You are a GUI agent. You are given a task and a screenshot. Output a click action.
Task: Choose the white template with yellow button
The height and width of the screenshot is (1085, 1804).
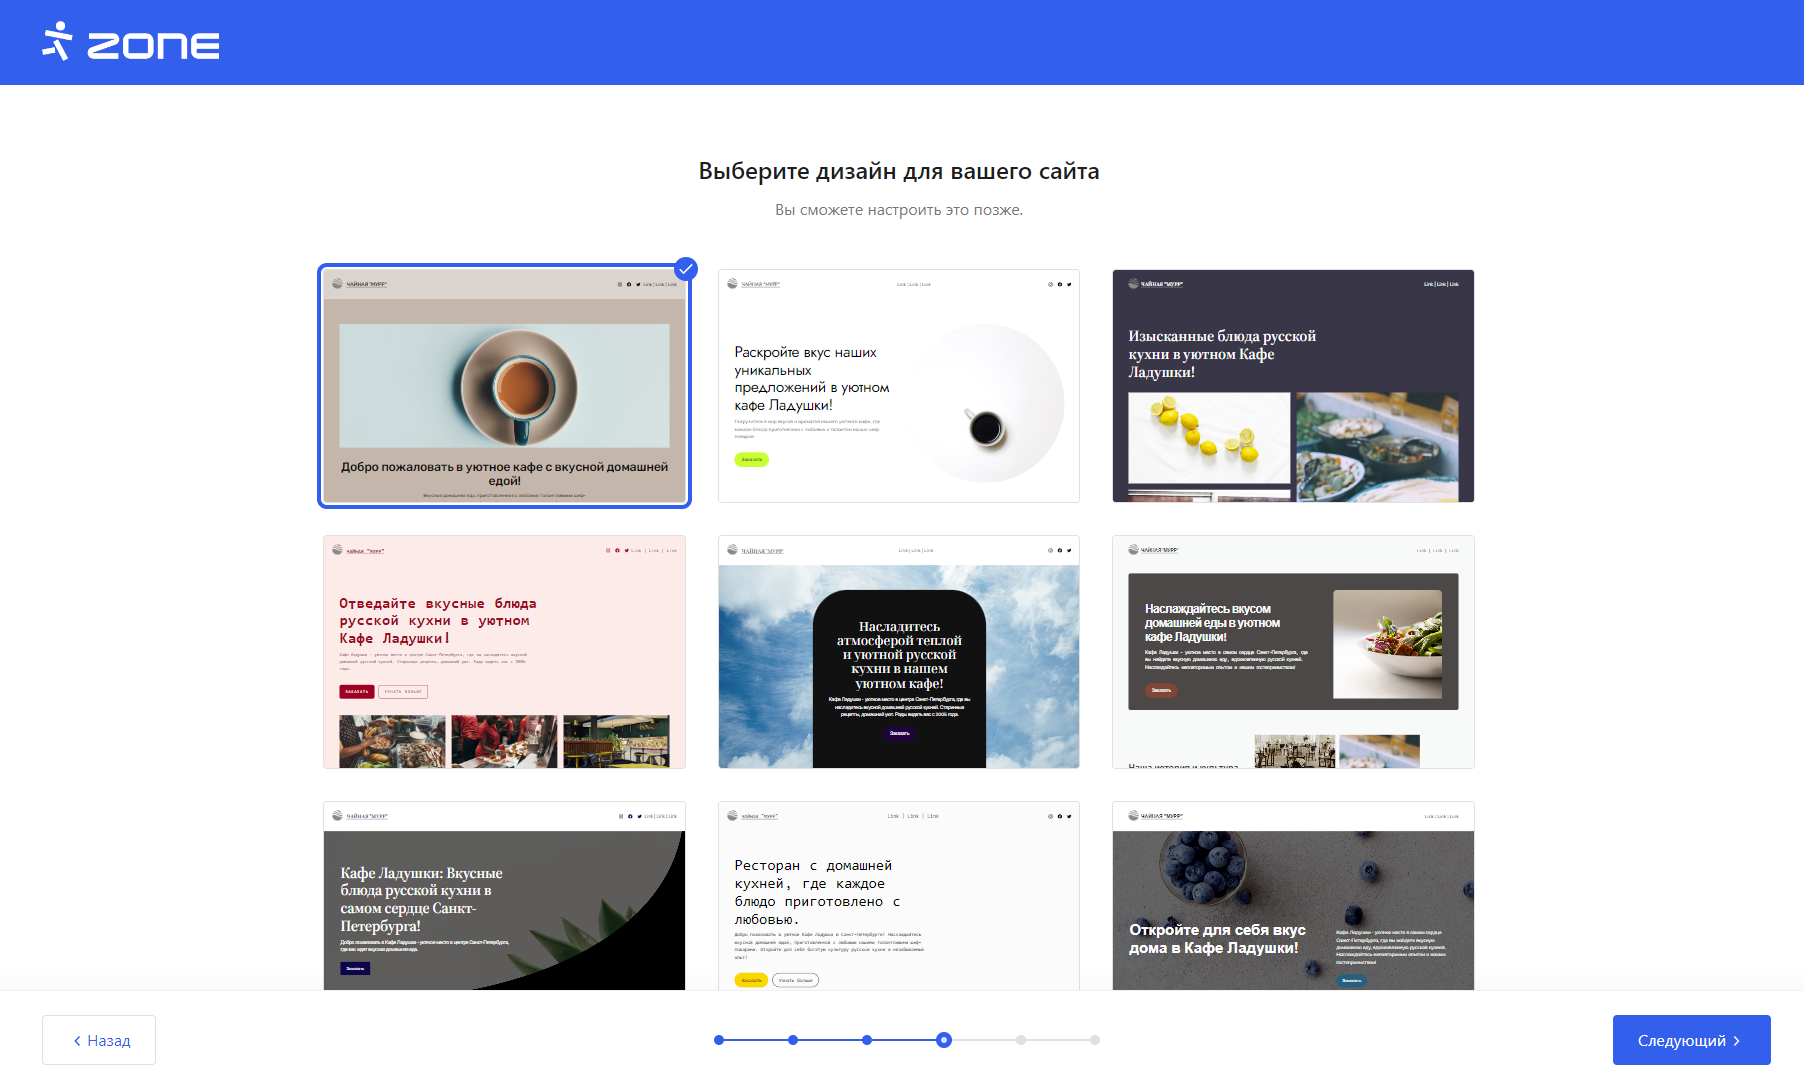tap(898, 896)
